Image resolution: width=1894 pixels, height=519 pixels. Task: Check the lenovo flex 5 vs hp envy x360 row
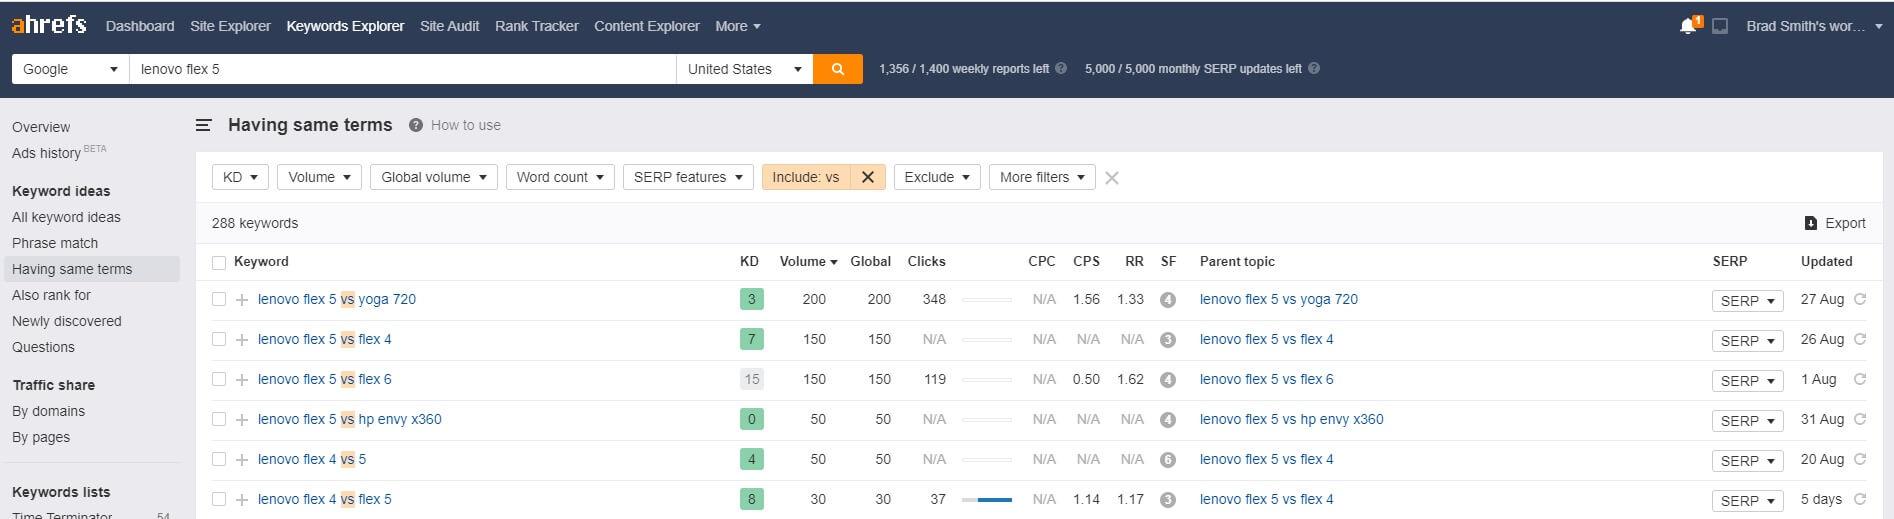[219, 419]
